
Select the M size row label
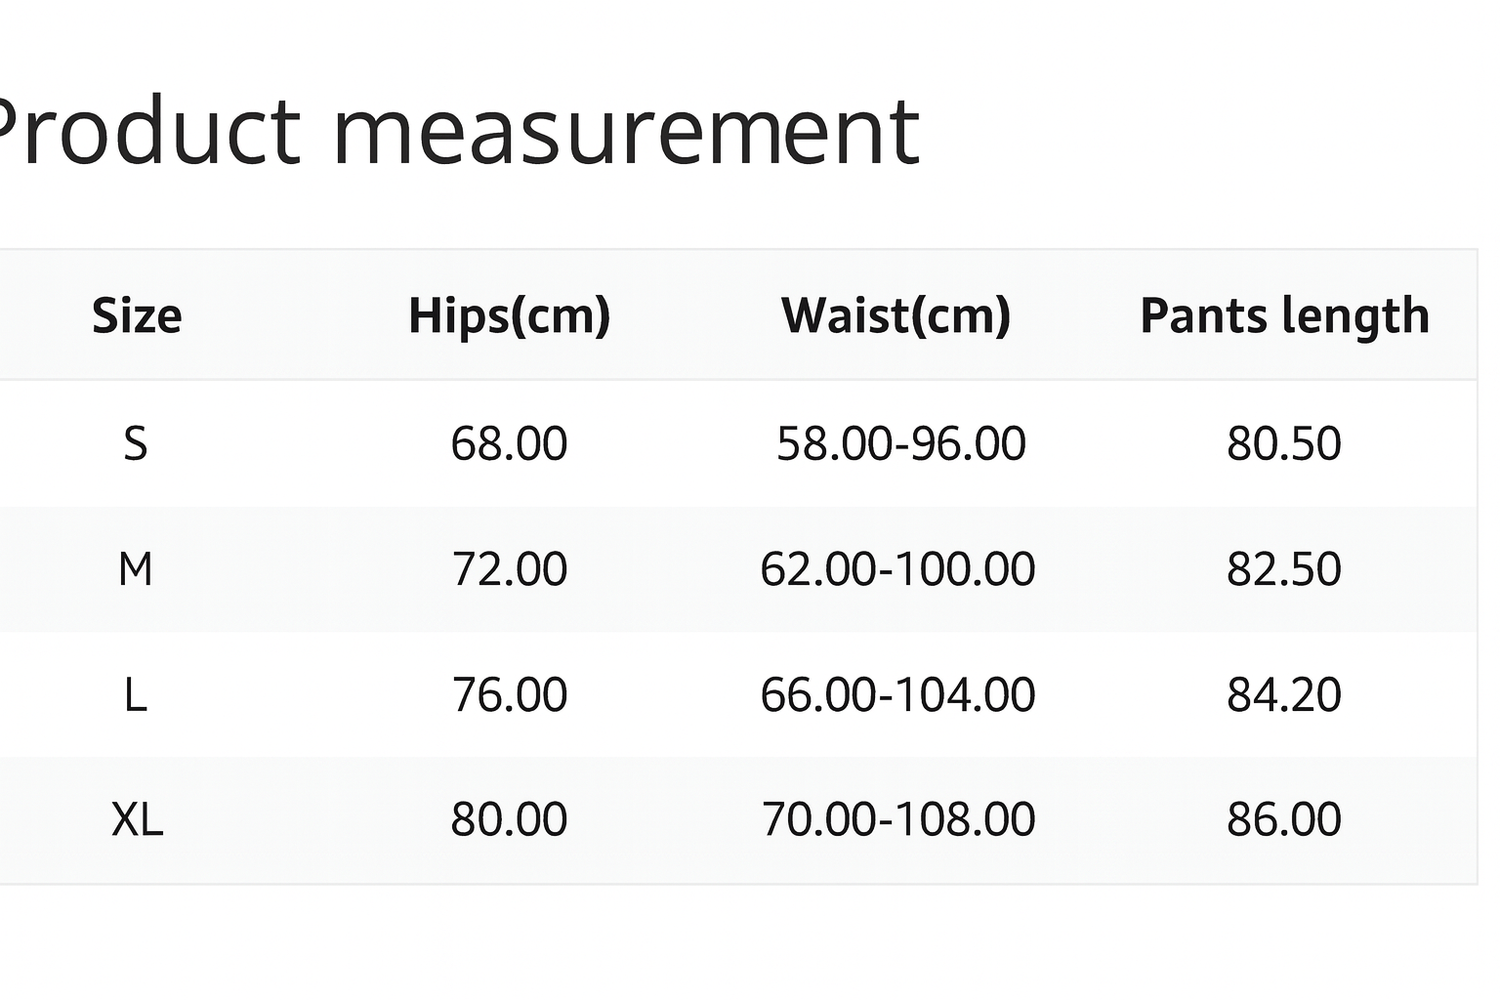pos(136,570)
